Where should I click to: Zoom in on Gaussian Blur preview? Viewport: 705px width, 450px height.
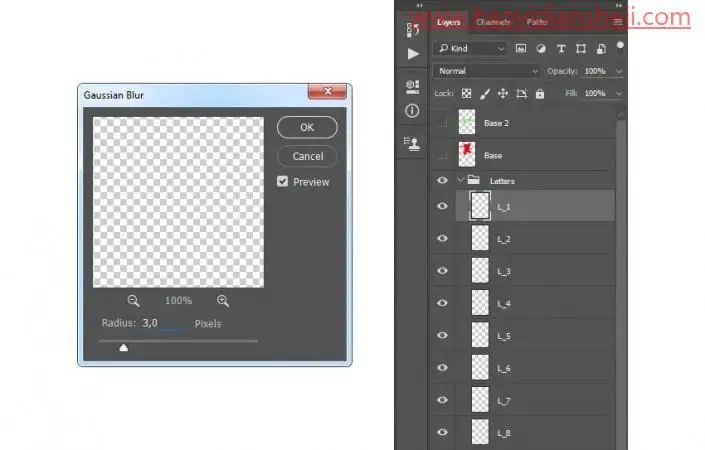coord(223,301)
